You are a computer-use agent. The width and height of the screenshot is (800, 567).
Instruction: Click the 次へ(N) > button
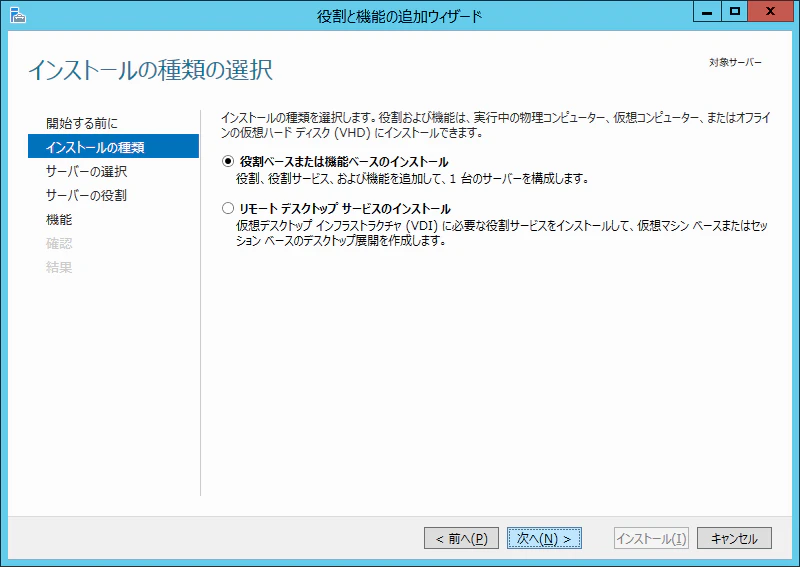pos(544,538)
